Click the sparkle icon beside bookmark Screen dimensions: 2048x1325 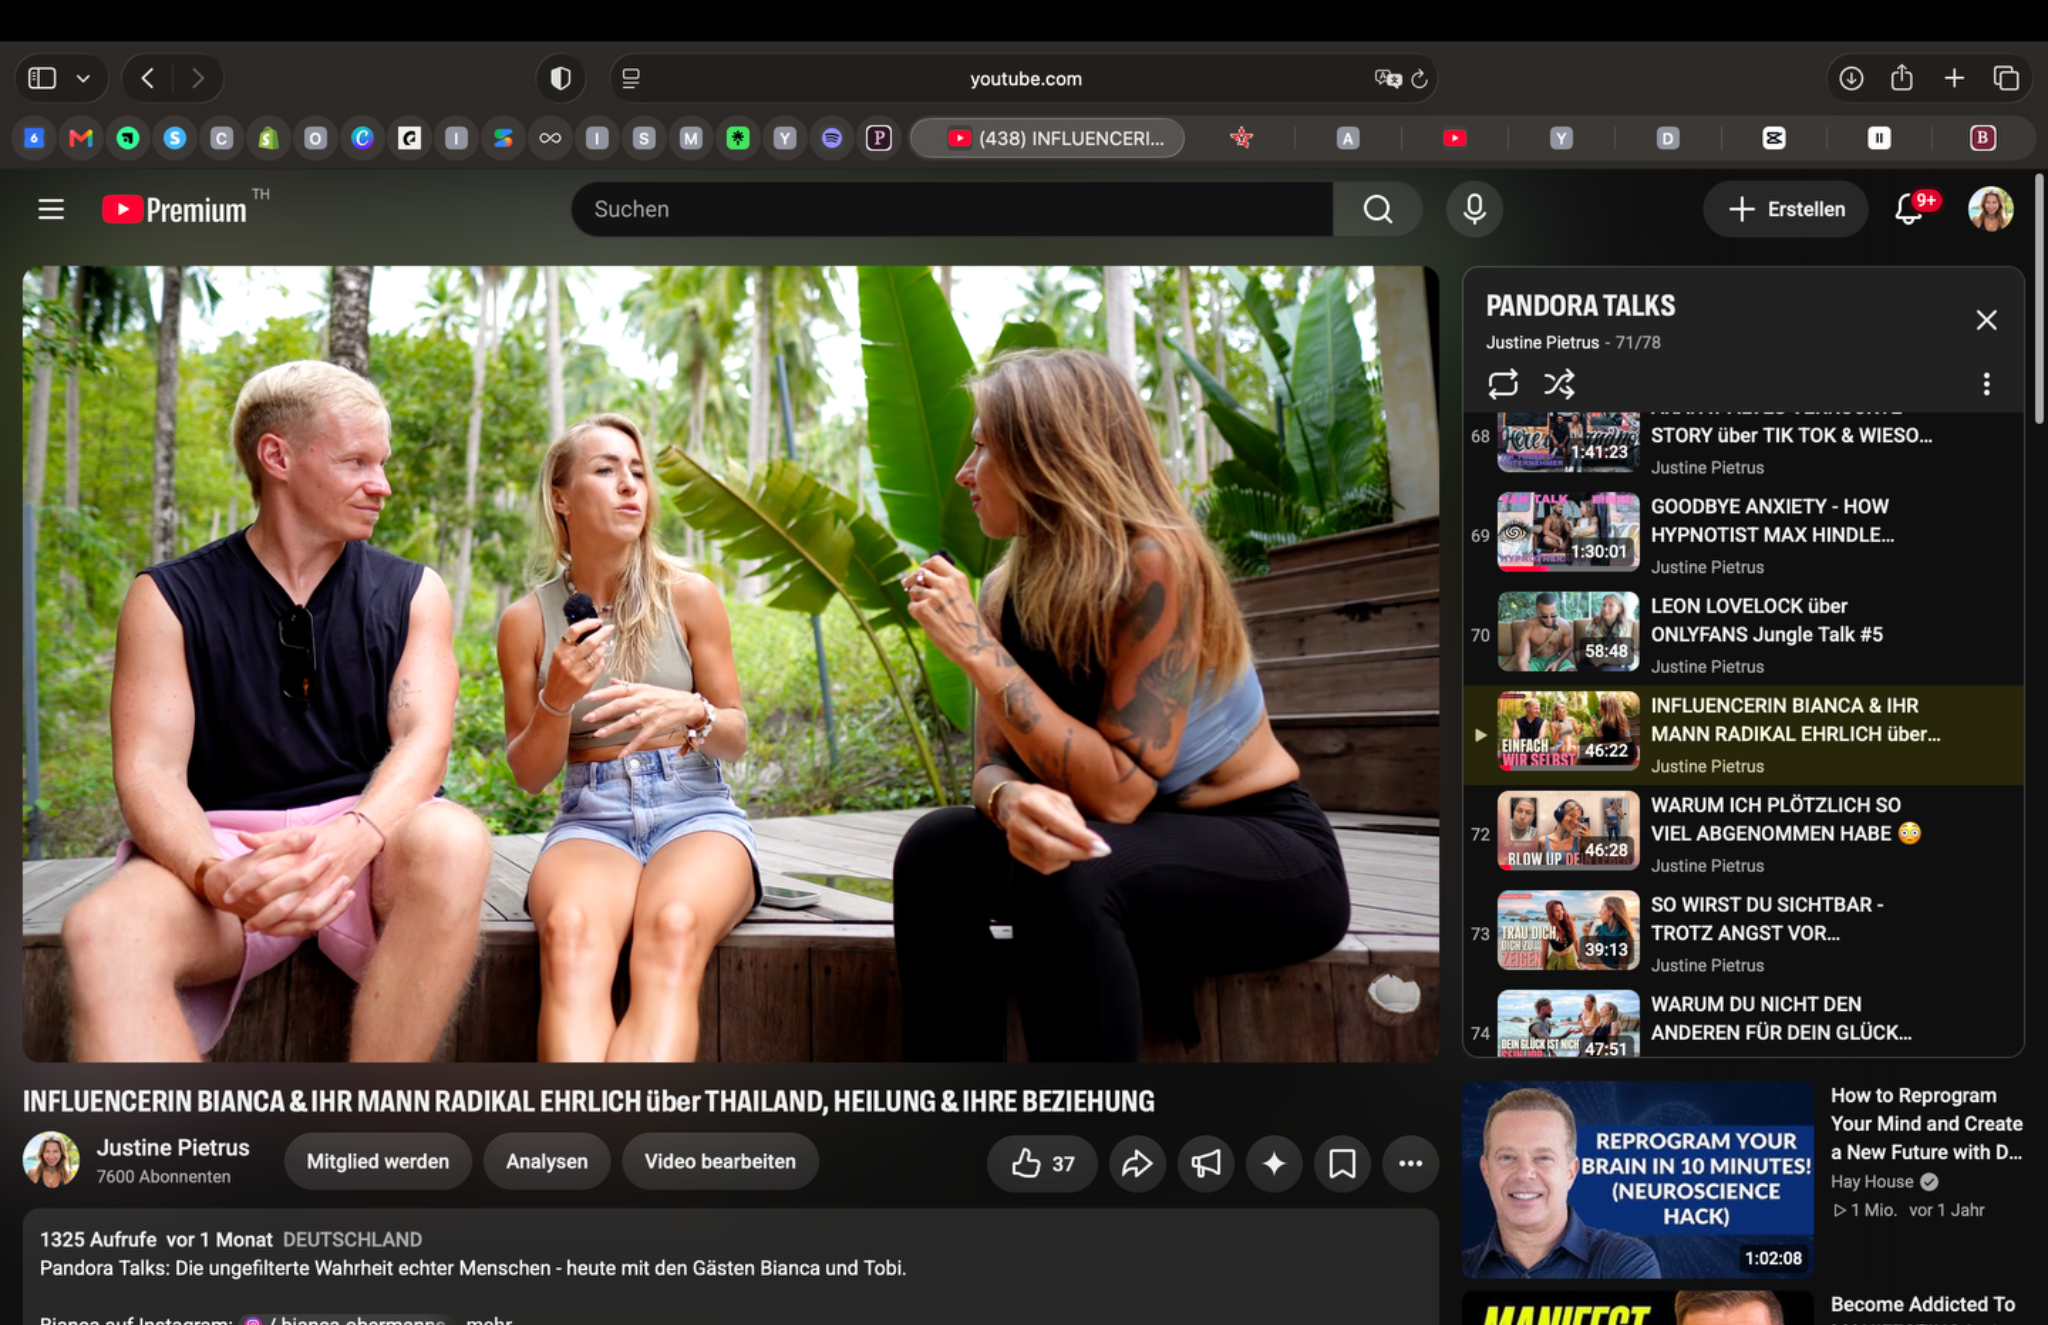1274,1163
